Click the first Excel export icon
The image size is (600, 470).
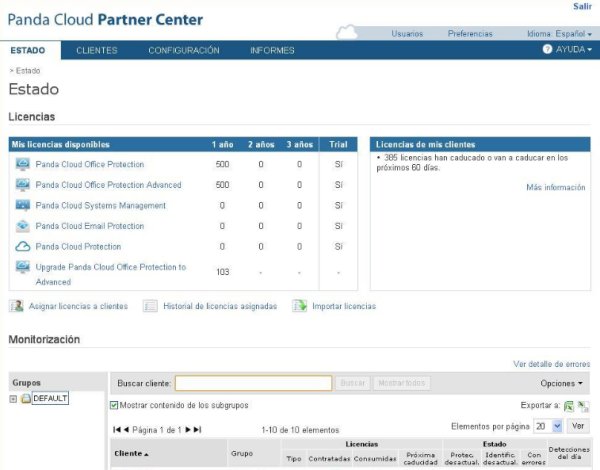click(x=569, y=406)
